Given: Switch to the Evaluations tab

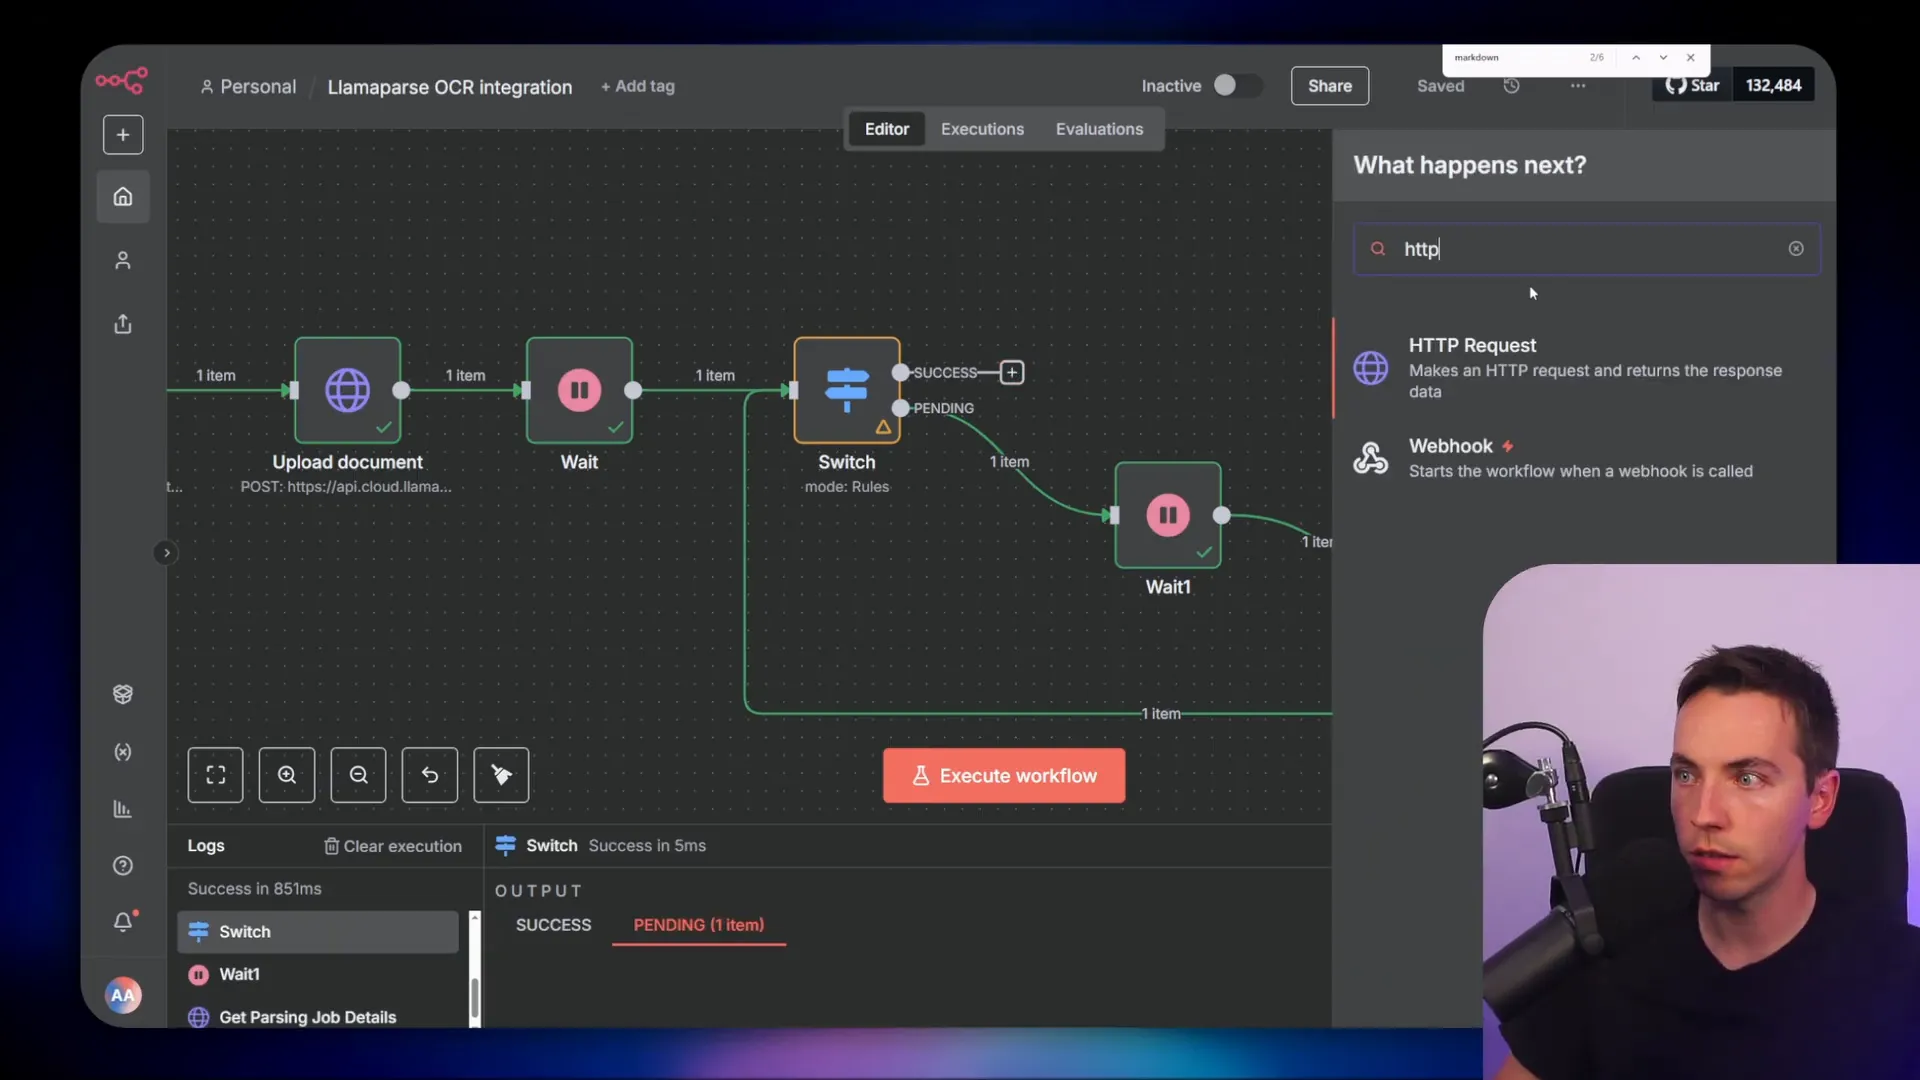Looking at the screenshot, I should (1099, 129).
